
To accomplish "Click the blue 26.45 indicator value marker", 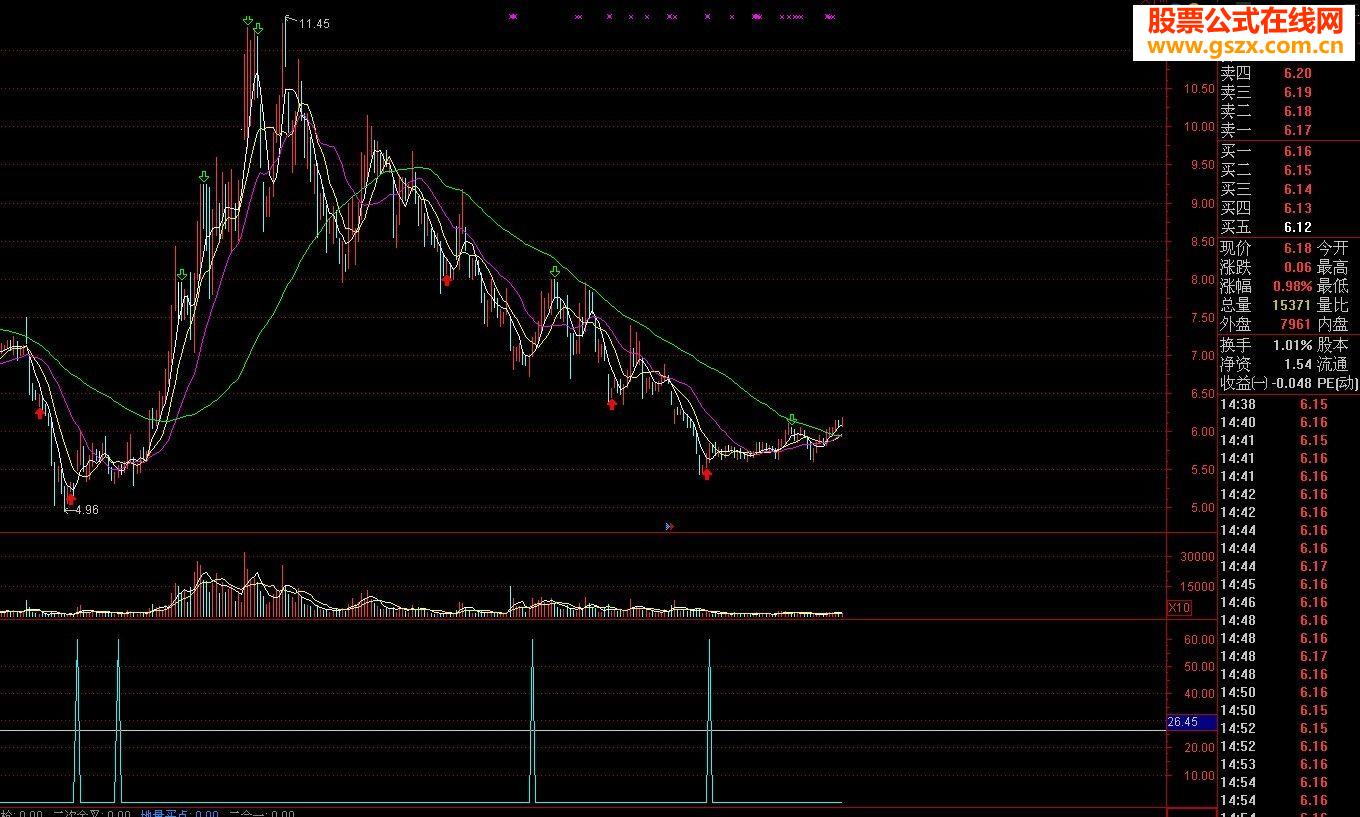I will 1190,722.
